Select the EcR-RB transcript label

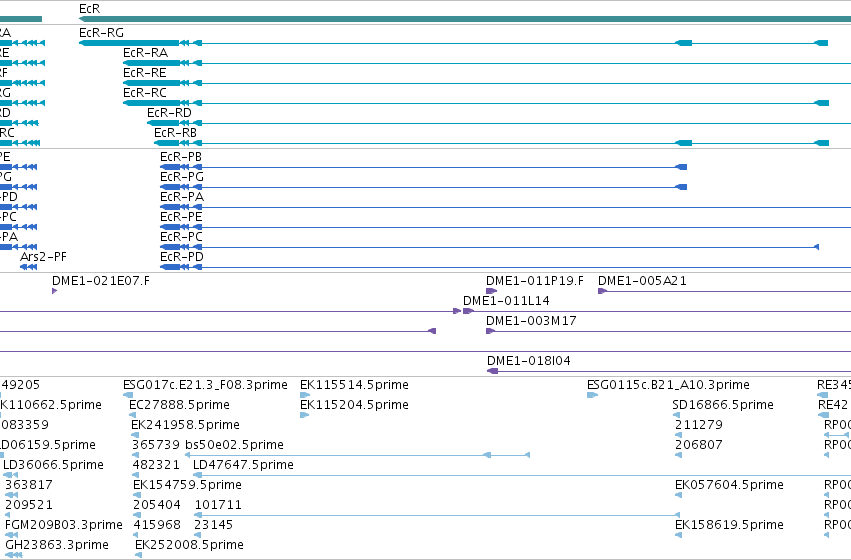coord(175,133)
